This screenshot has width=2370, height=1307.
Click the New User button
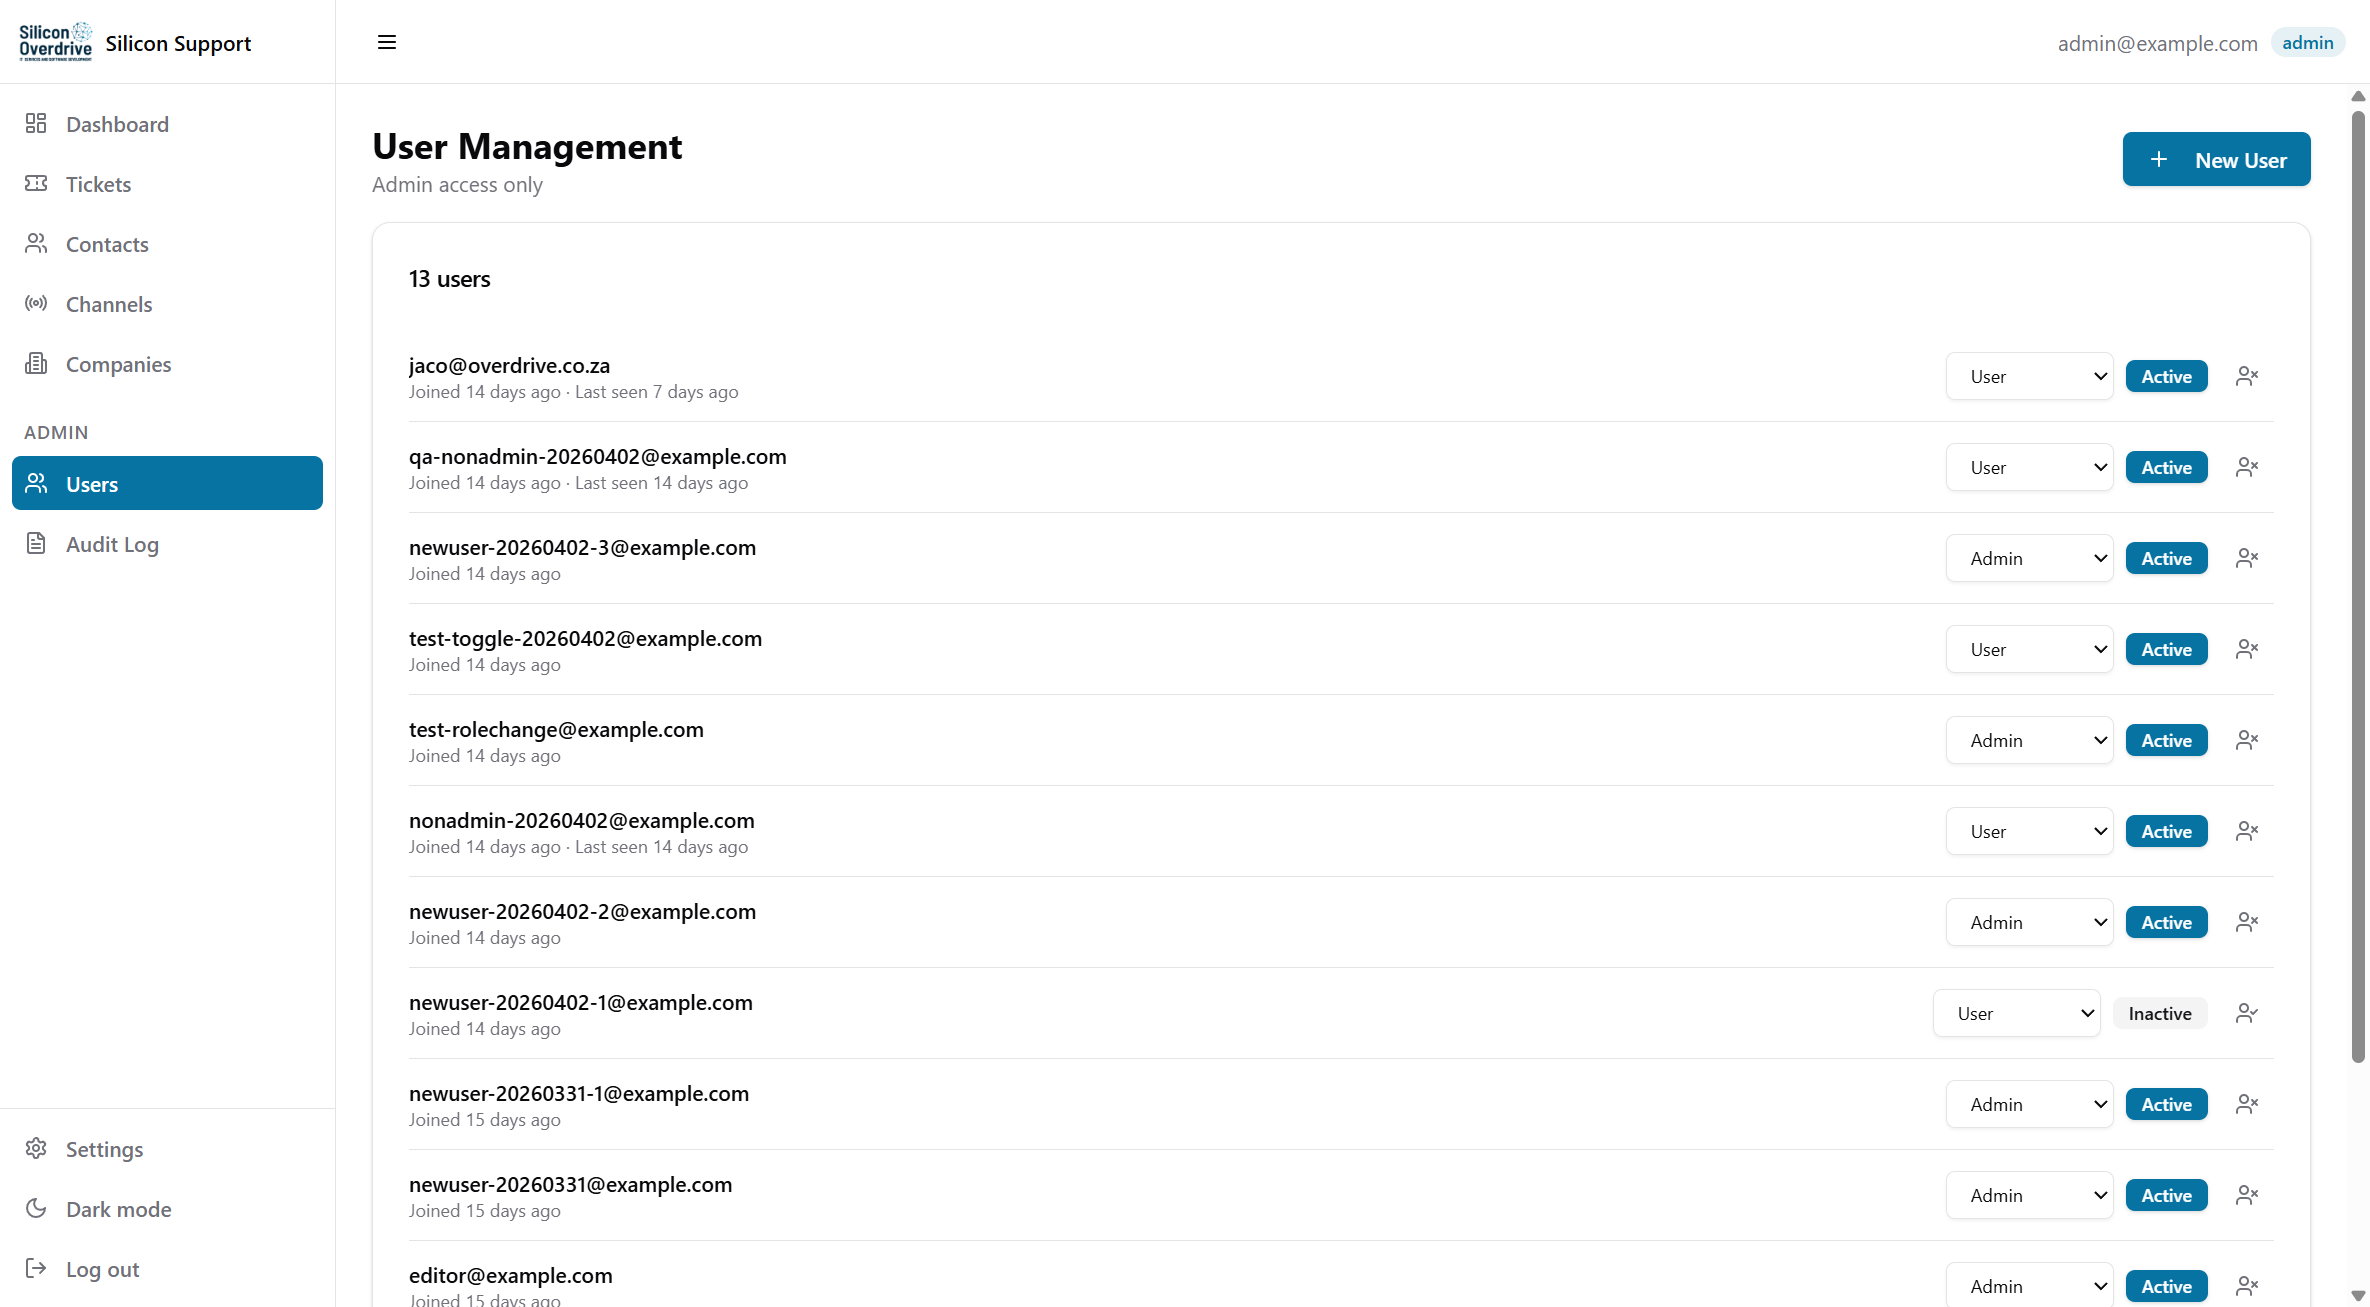pos(2216,159)
